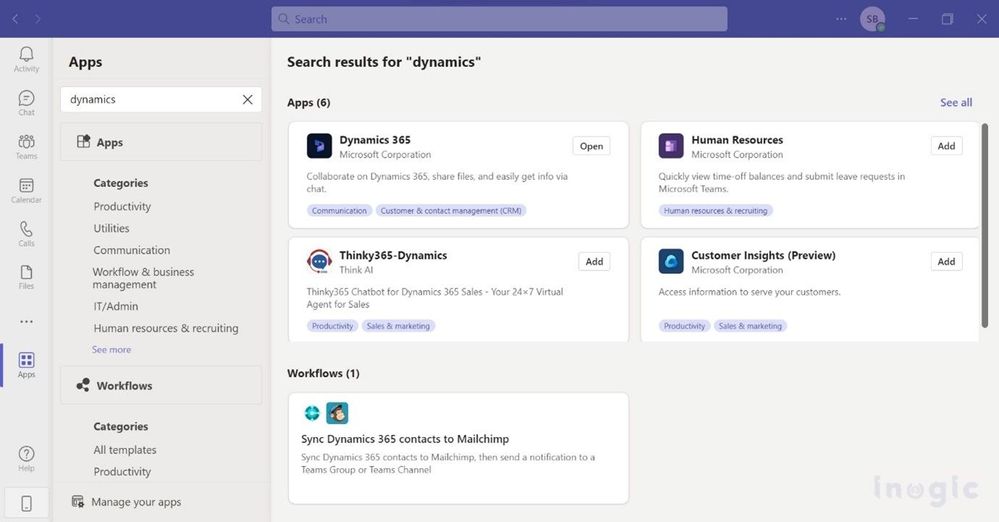Go back with the back arrow

(15, 19)
